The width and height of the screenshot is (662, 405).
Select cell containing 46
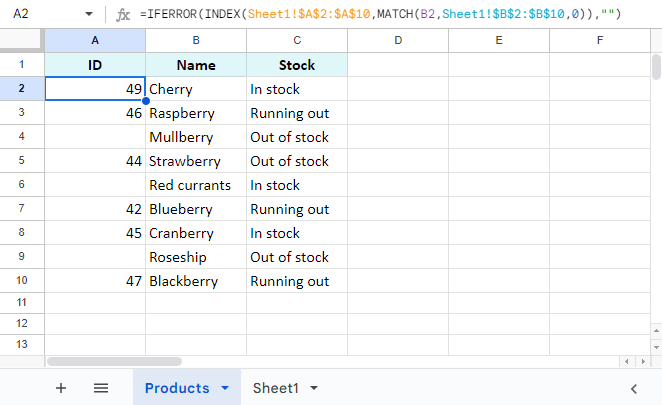click(x=95, y=113)
